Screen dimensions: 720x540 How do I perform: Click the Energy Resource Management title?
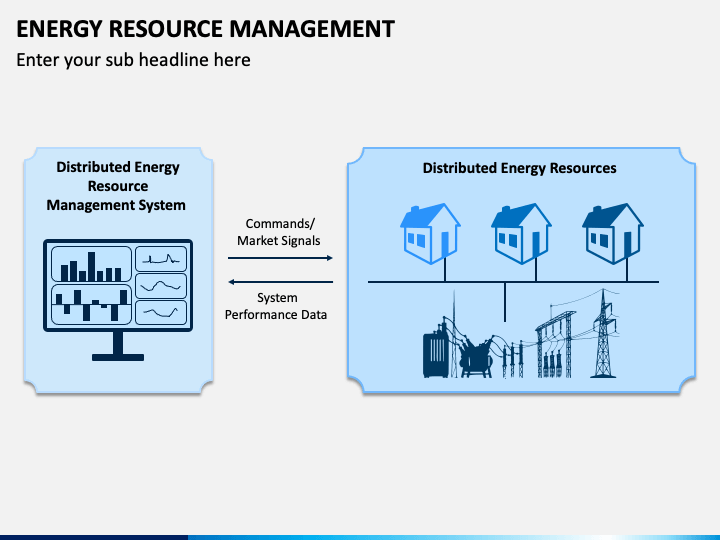(205, 29)
